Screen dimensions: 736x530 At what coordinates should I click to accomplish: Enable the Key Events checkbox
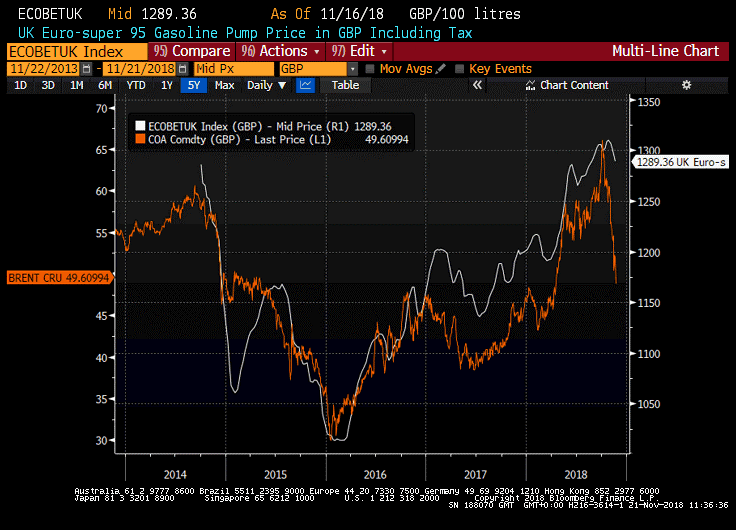(x=460, y=69)
